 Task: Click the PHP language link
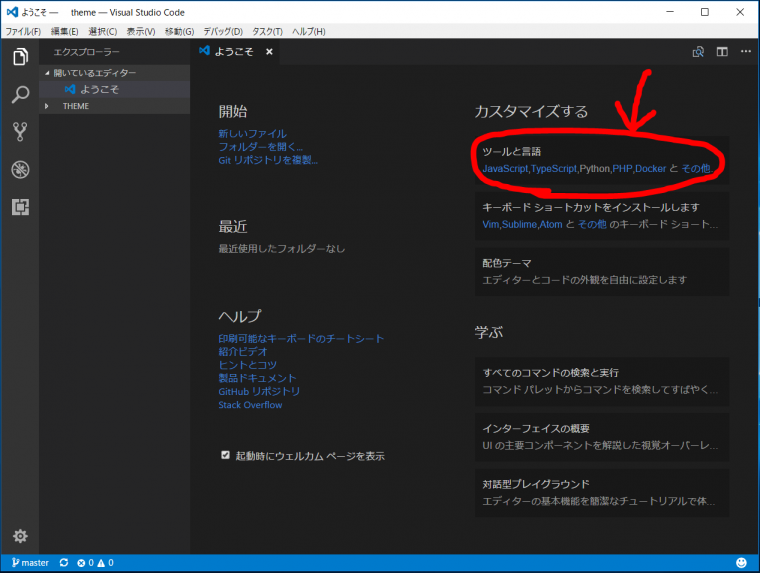pos(622,169)
